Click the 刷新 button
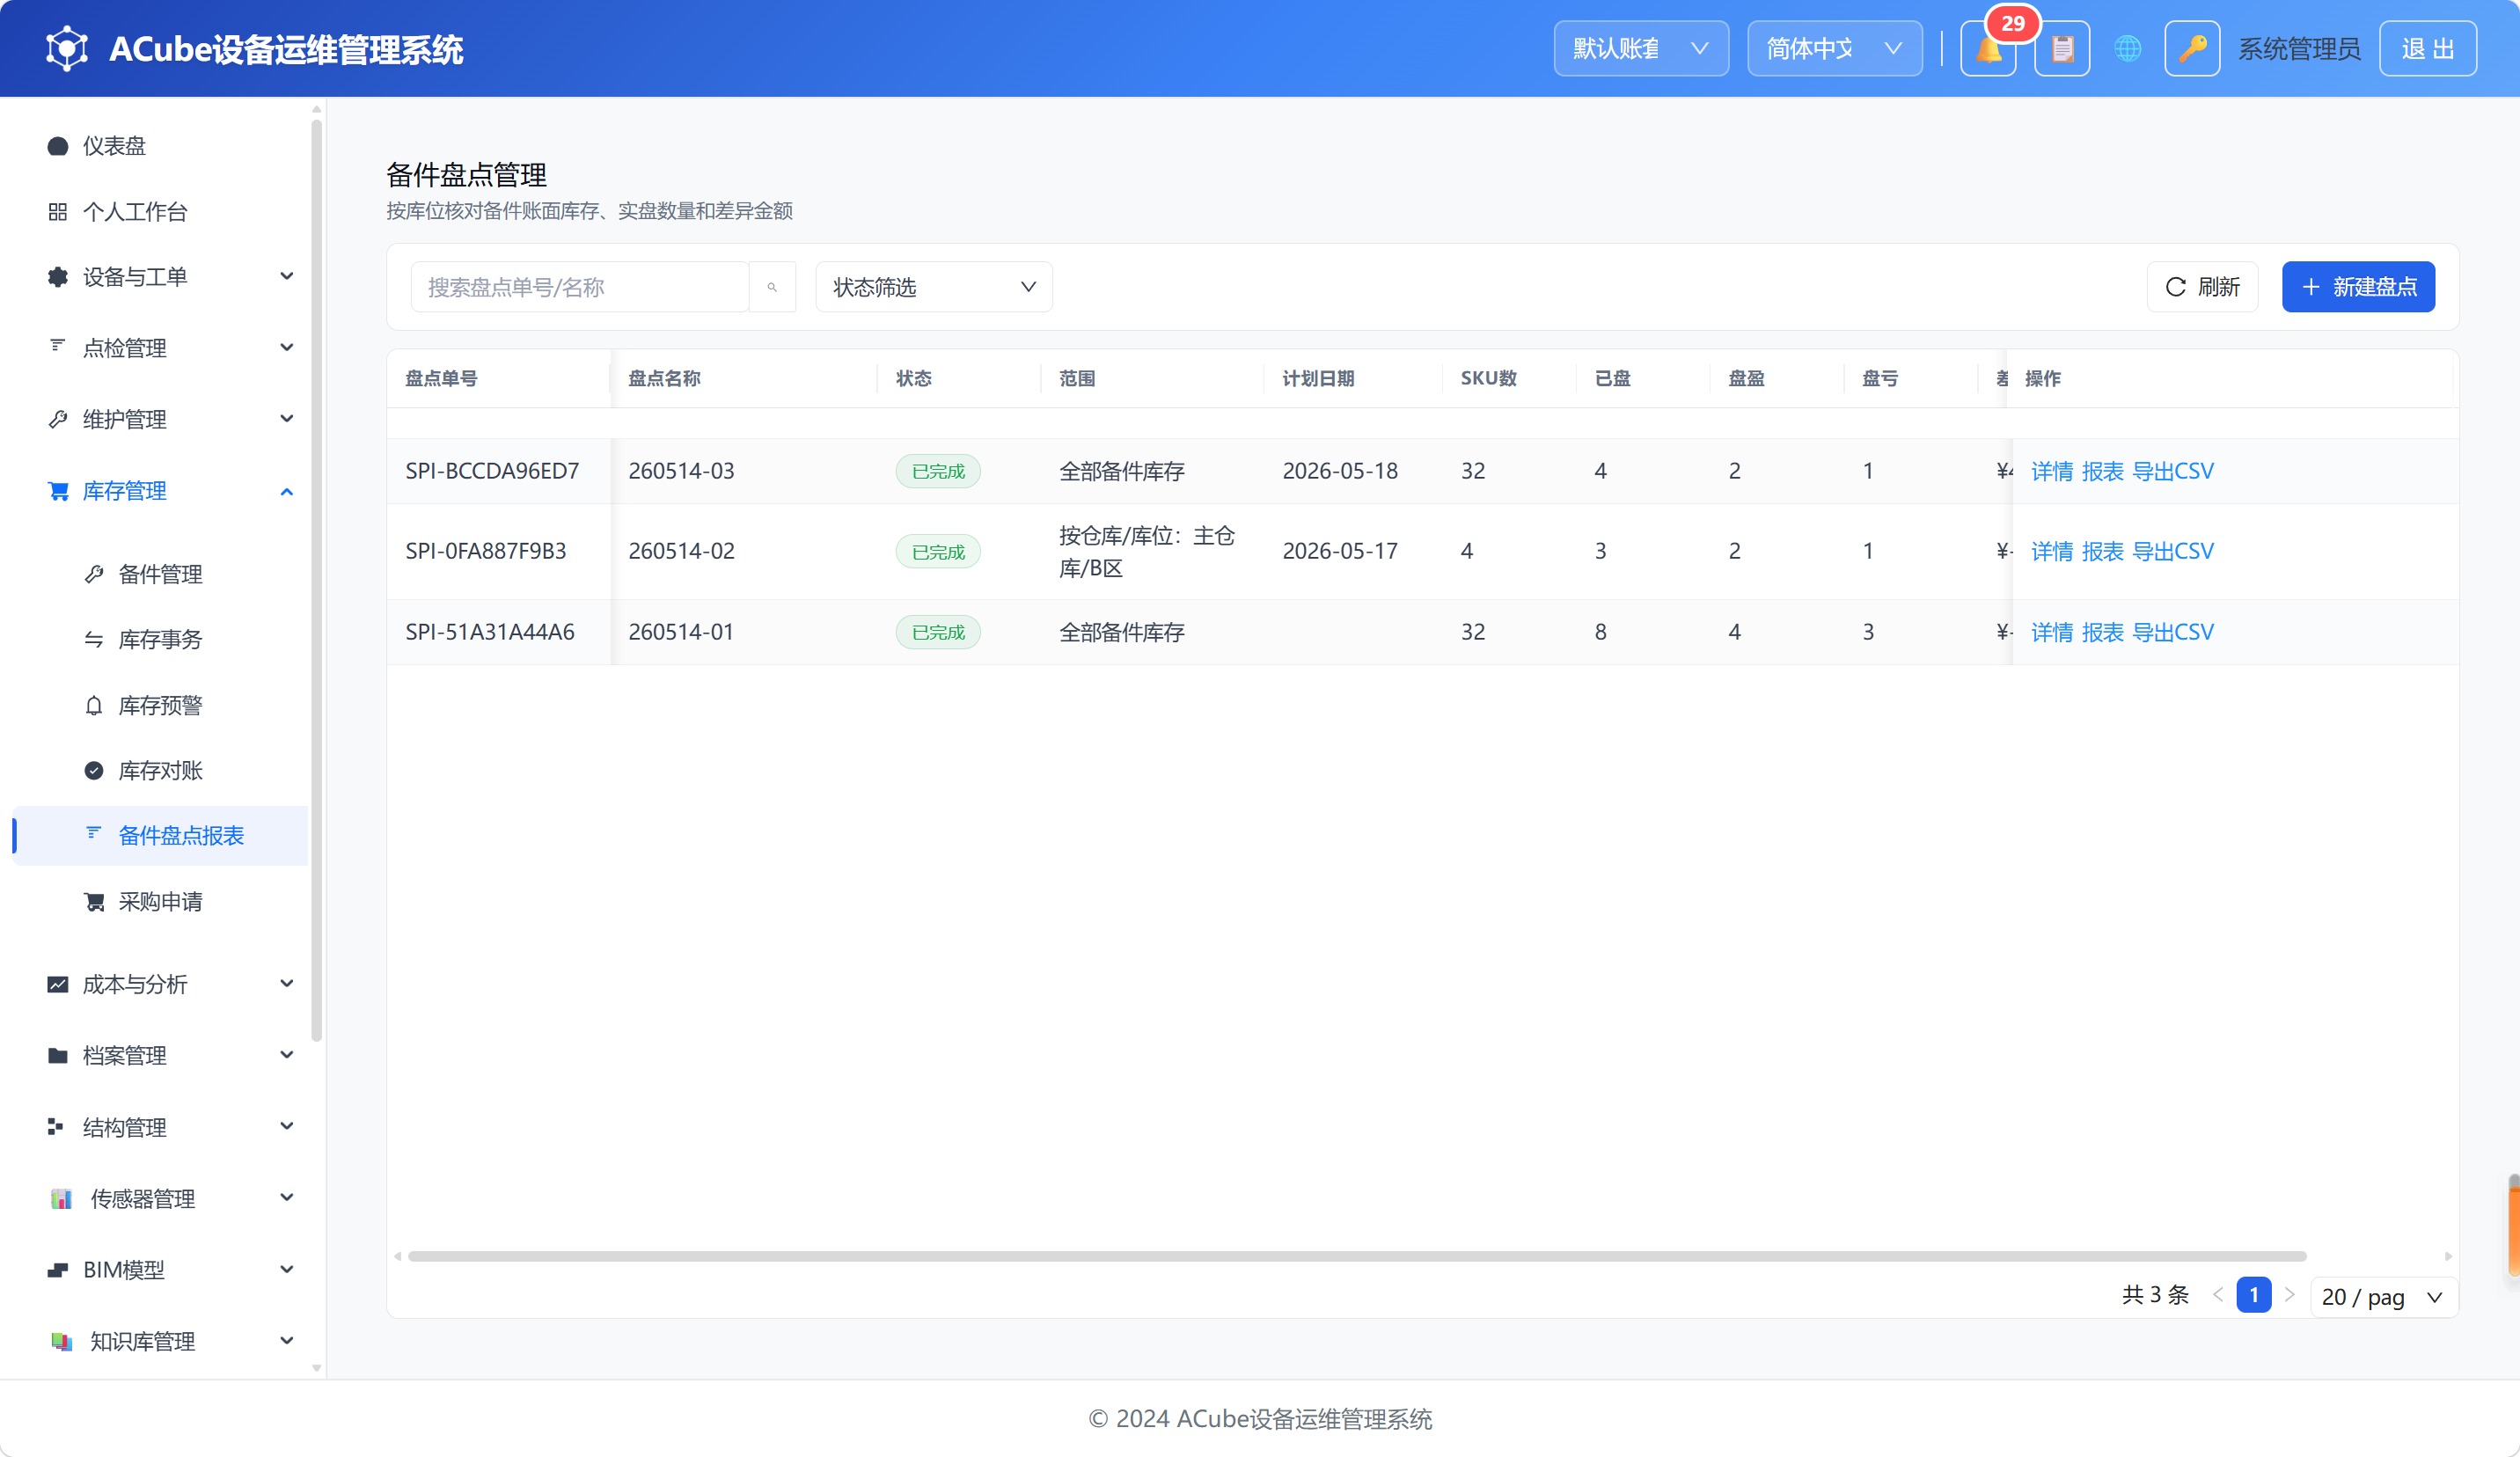2520x1457 pixels. (2202, 287)
